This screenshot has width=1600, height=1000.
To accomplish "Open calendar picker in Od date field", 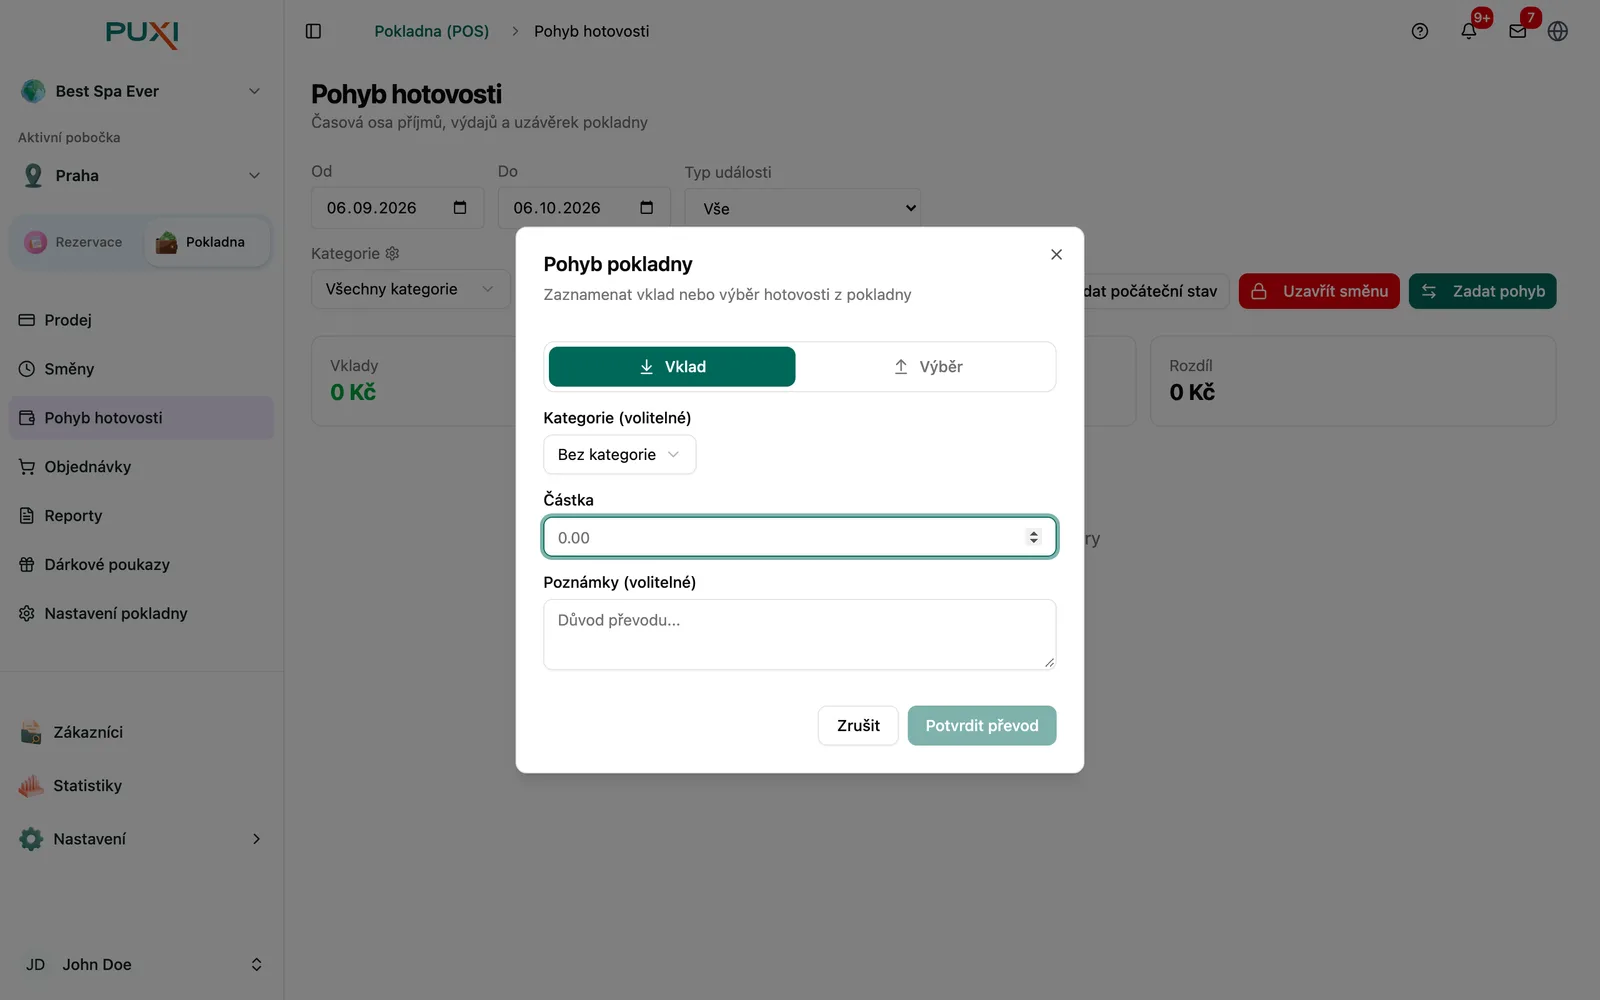I will point(460,208).
